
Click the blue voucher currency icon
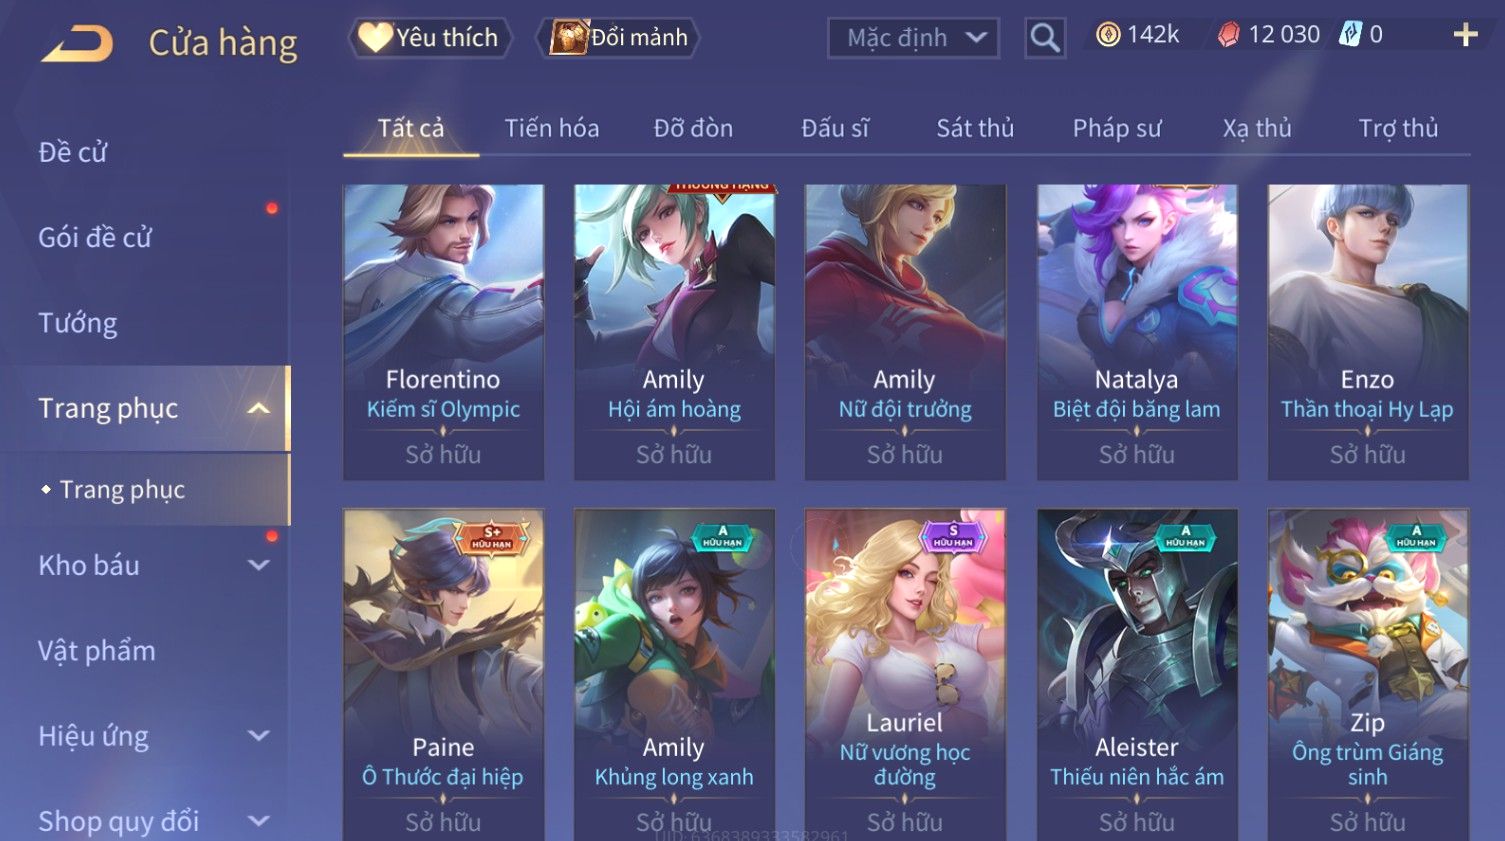point(1350,35)
